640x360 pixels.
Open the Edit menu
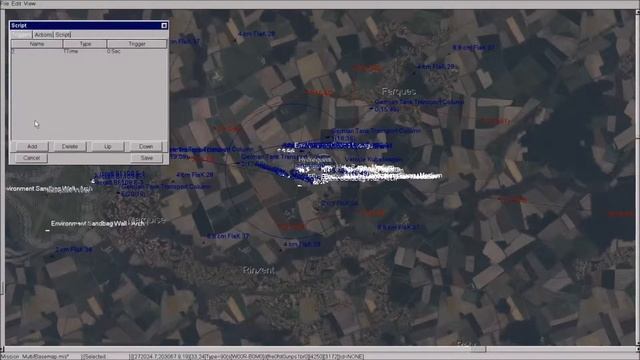(x=16, y=3)
